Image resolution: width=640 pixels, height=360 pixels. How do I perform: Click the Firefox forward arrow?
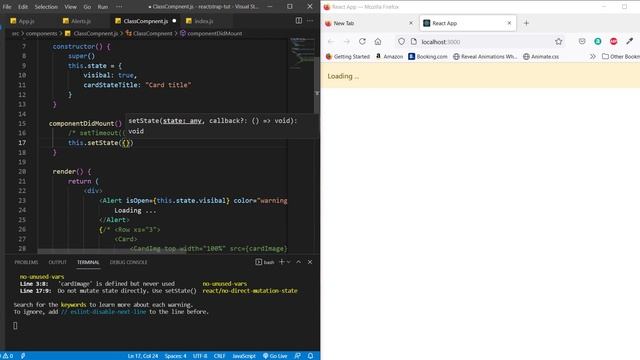point(347,42)
